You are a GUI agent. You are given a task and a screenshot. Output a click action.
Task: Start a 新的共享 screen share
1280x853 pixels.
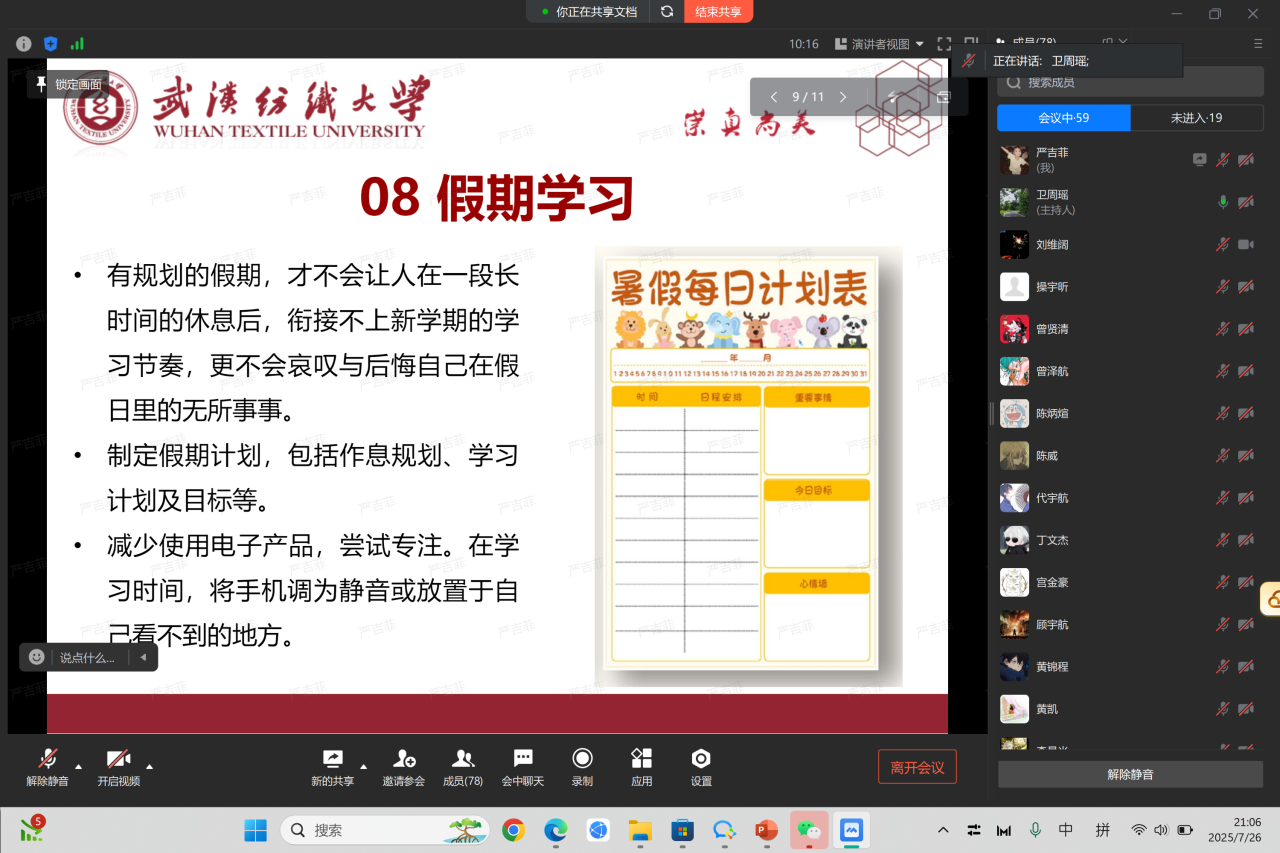[332, 760]
